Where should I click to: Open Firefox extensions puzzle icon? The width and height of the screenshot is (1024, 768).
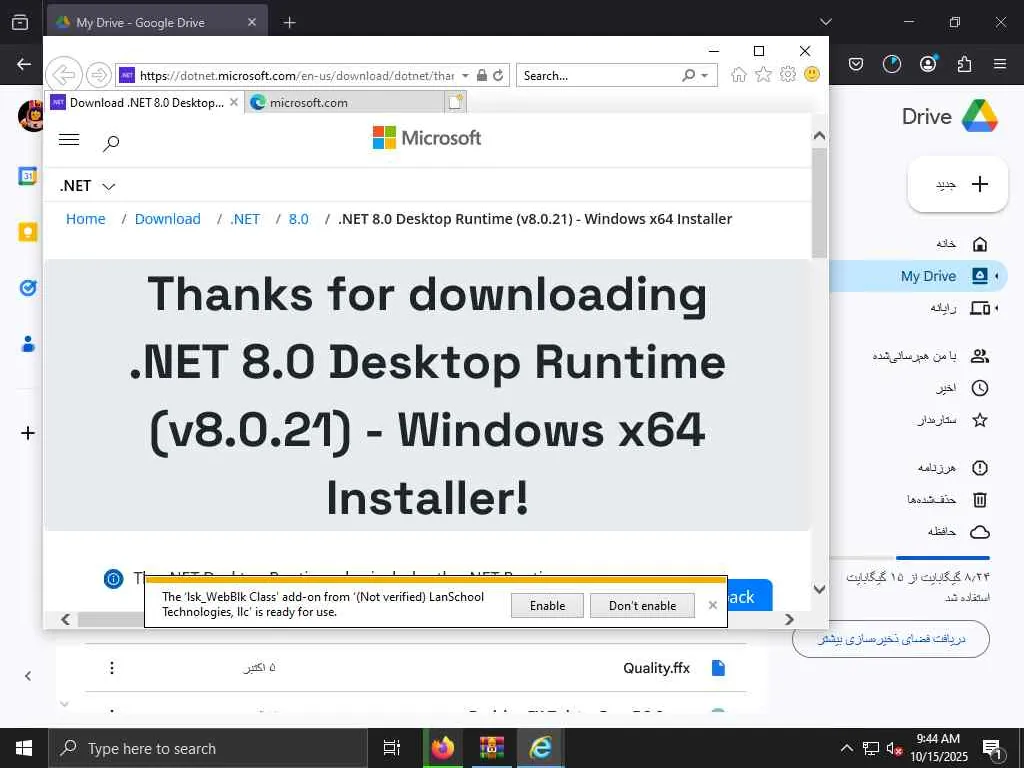tap(964, 64)
